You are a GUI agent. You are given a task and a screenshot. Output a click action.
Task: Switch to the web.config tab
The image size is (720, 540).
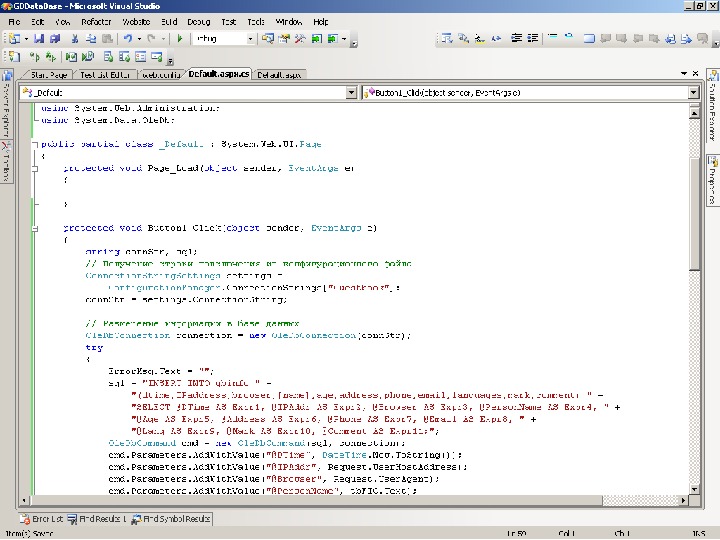[161, 75]
